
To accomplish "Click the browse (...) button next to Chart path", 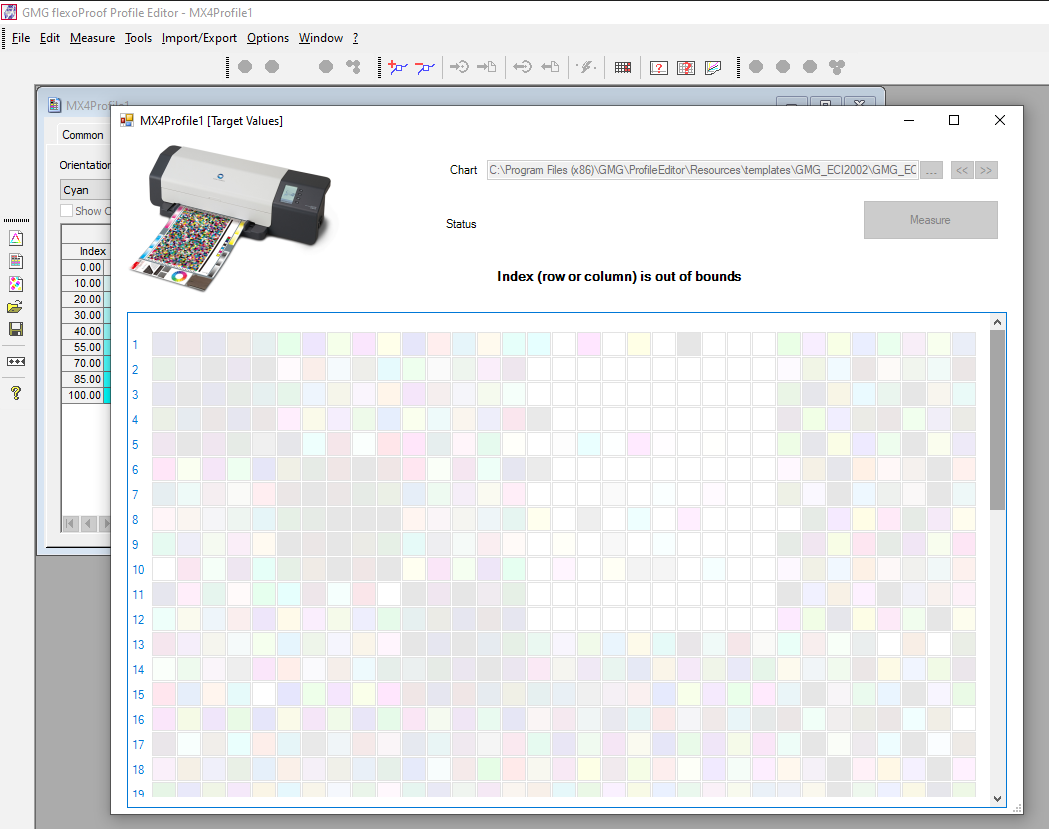I will click(931, 170).
